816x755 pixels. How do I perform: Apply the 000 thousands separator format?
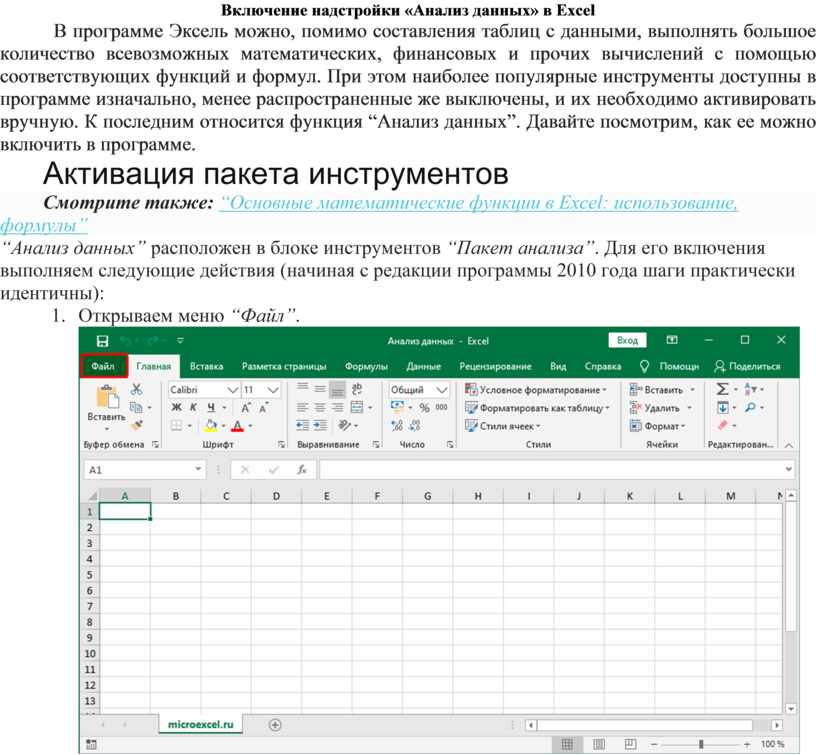click(441, 407)
